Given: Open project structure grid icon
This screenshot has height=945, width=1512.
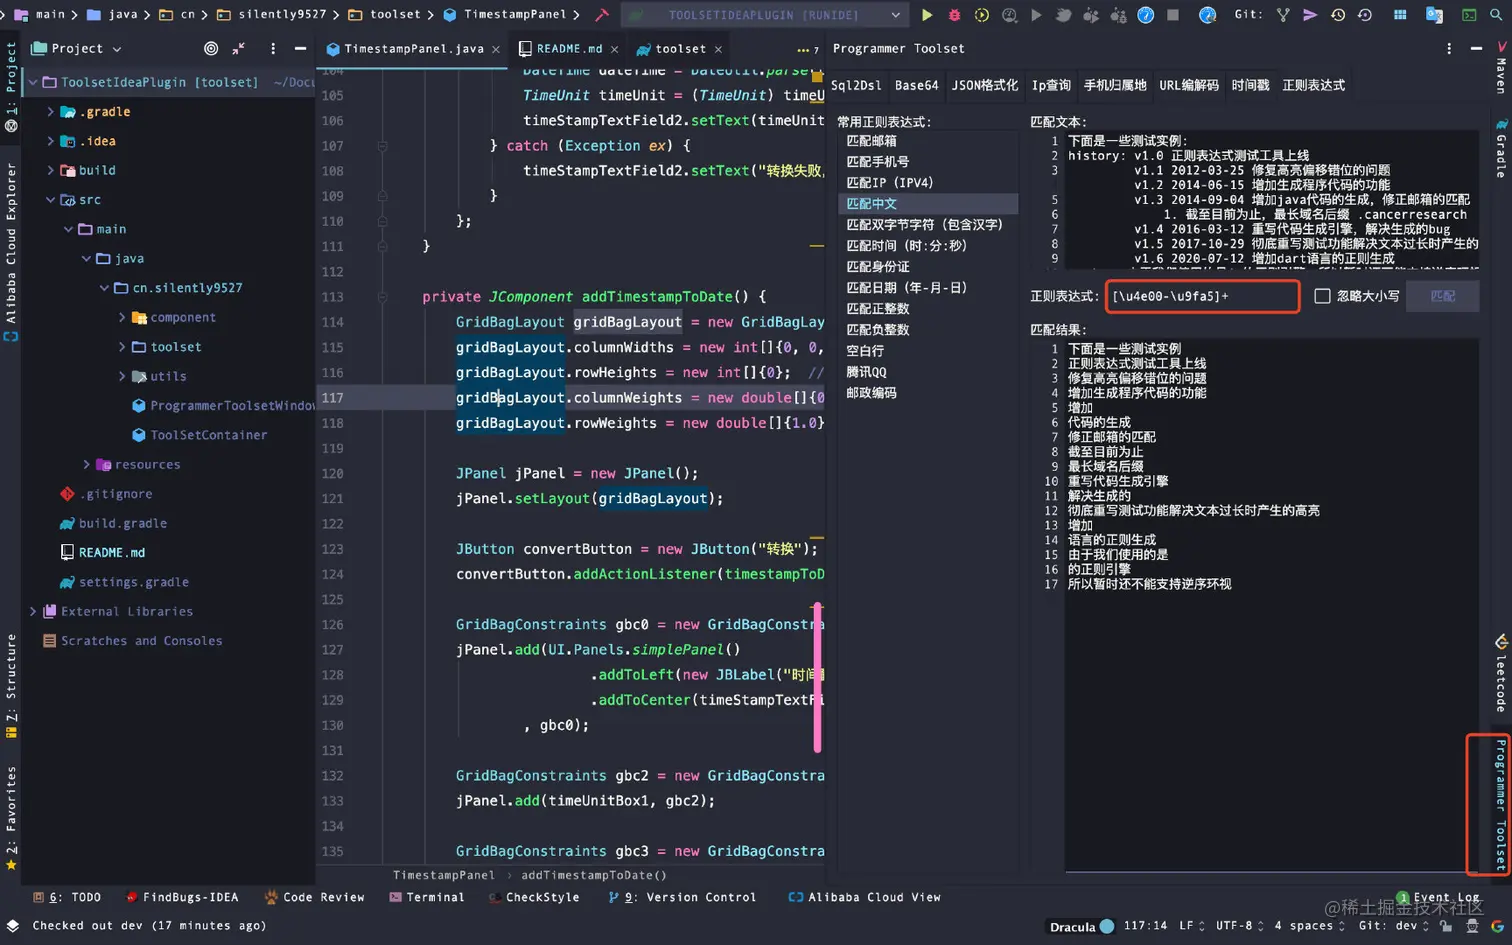Looking at the screenshot, I should tap(1400, 15).
